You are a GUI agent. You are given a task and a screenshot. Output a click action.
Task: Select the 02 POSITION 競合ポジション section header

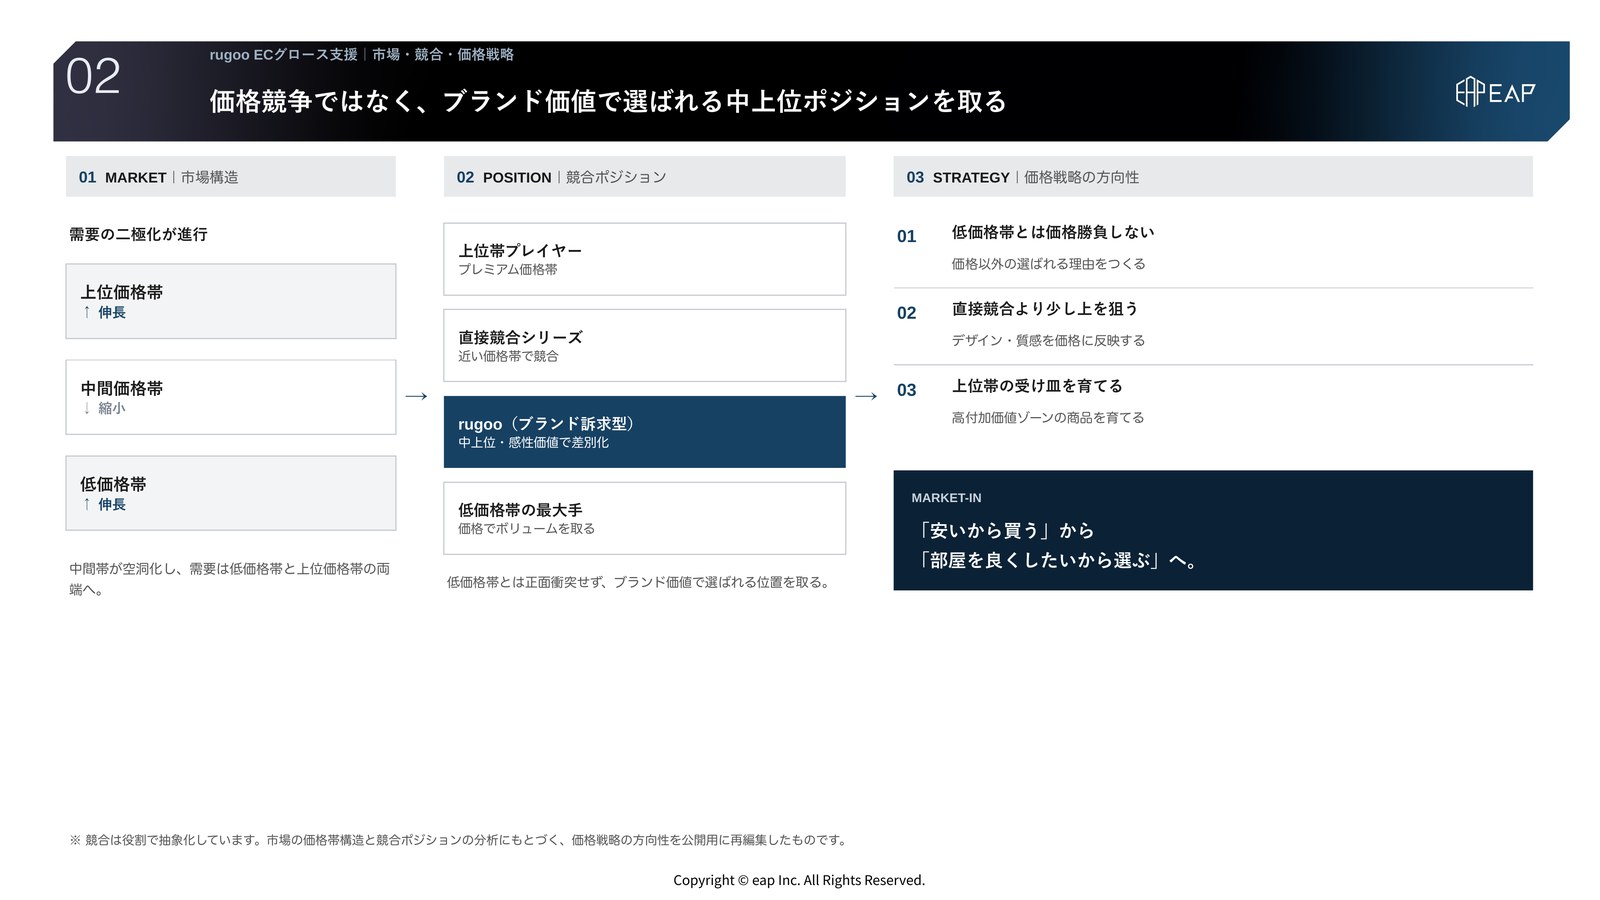tap(644, 176)
